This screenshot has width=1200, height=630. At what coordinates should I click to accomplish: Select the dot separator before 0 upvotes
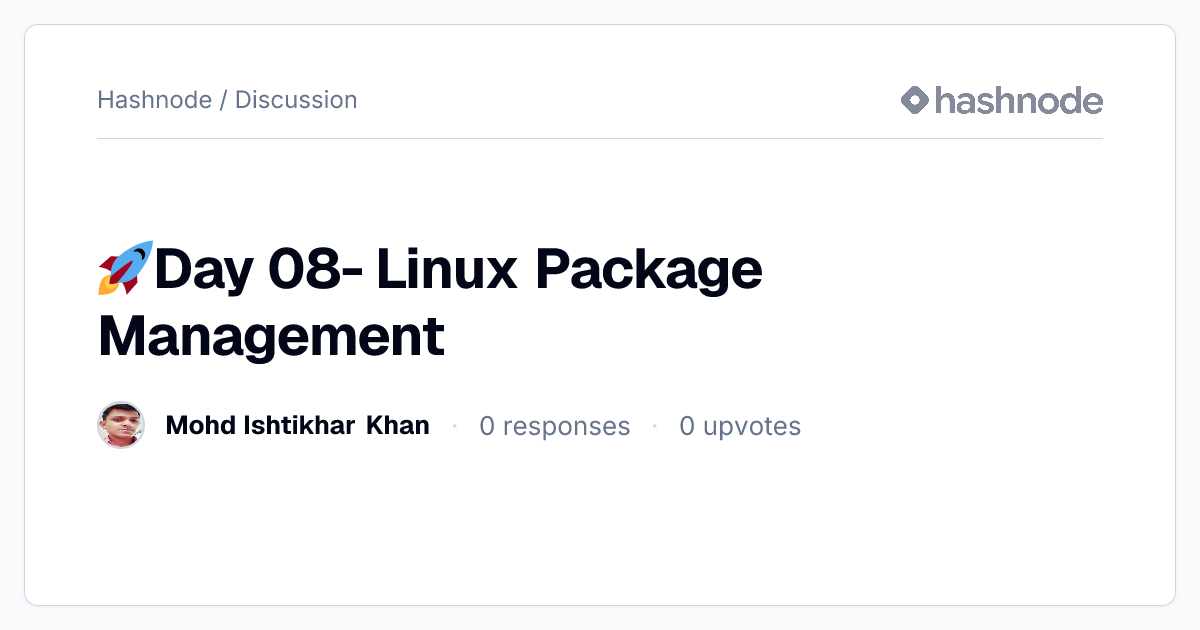[x=655, y=426]
